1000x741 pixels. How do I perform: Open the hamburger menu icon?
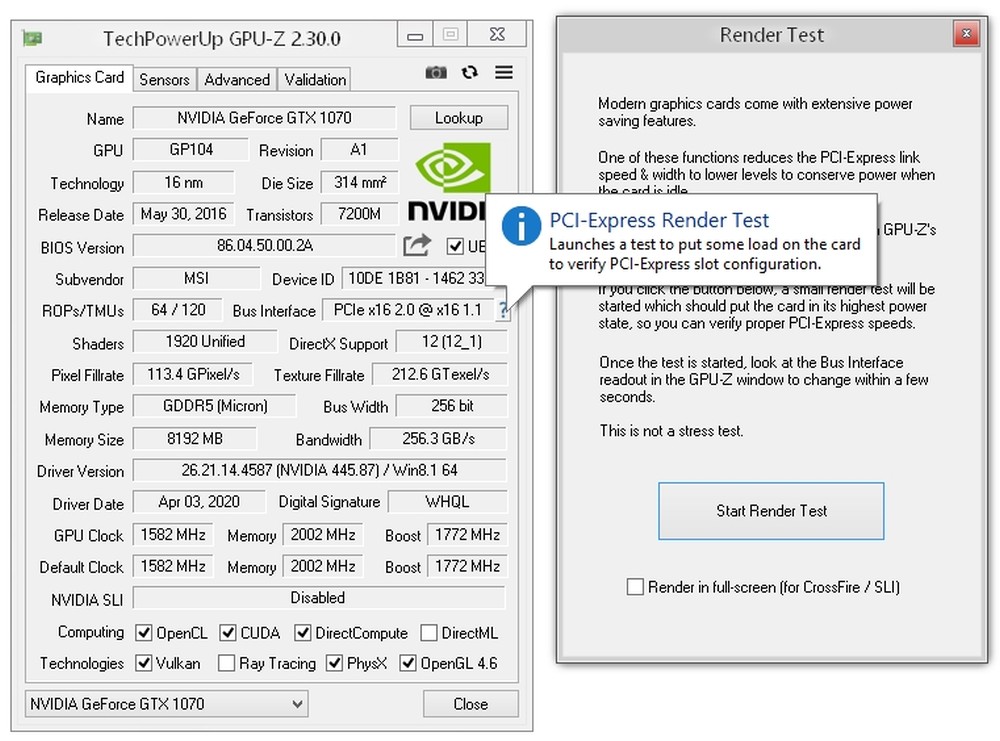503,73
